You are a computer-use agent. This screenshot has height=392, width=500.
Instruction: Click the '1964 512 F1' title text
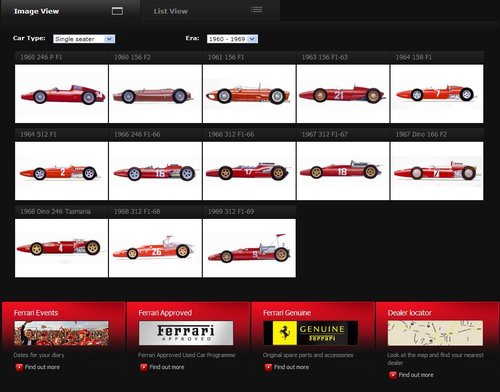coord(38,134)
